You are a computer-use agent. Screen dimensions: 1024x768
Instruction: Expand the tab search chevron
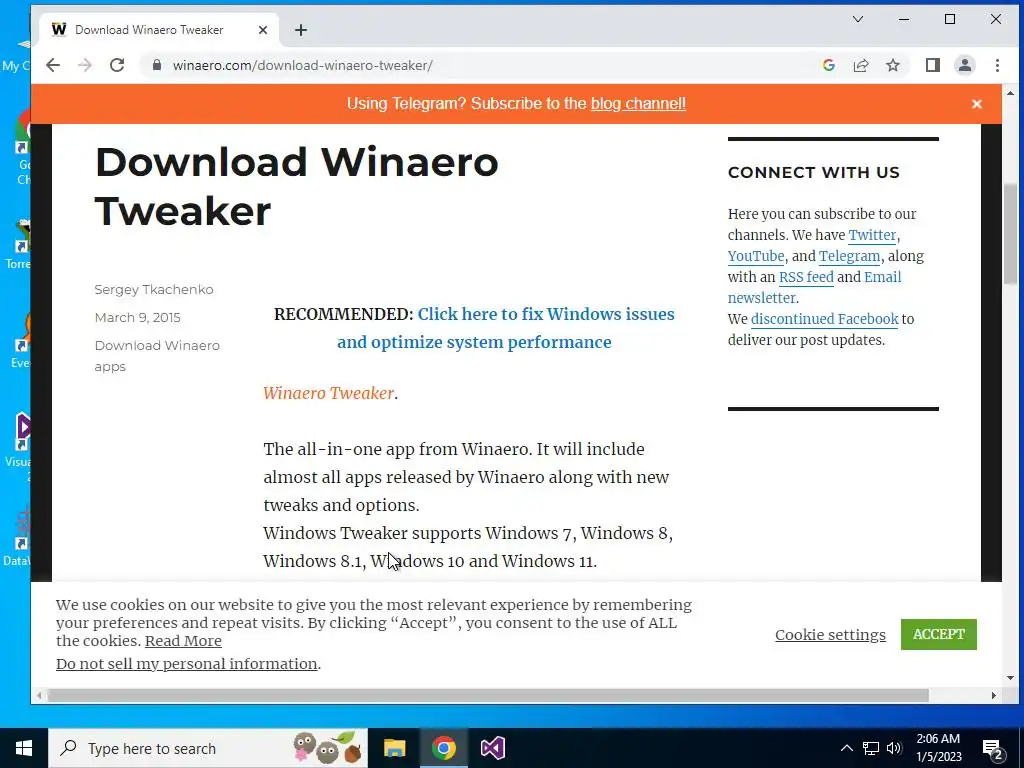[x=858, y=19]
